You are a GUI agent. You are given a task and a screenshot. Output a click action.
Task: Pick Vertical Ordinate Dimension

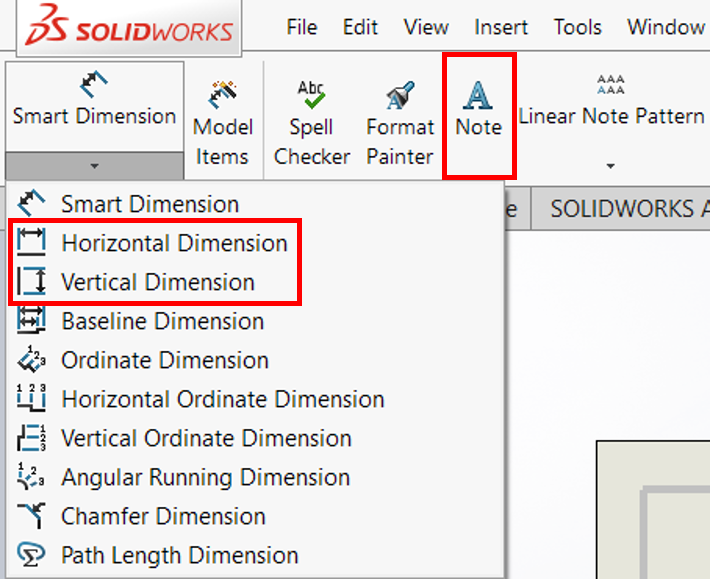(x=255, y=438)
